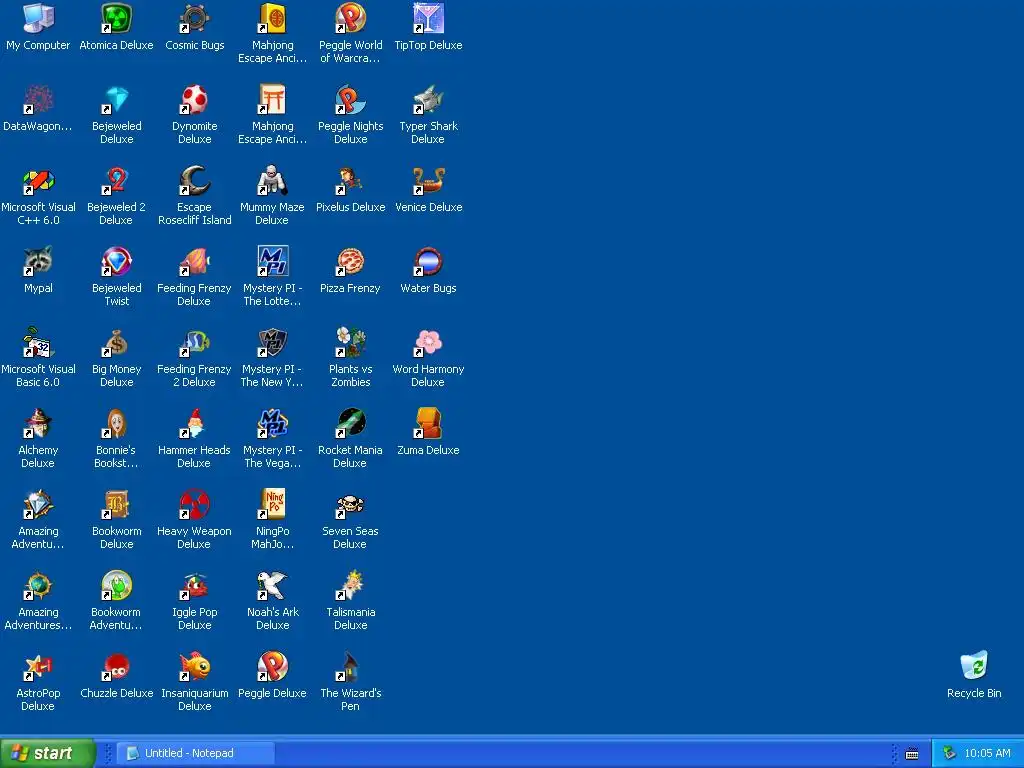Select the Mummy Maze Deluxe icon
Viewport: 1024px width, 768px height.
click(272, 180)
